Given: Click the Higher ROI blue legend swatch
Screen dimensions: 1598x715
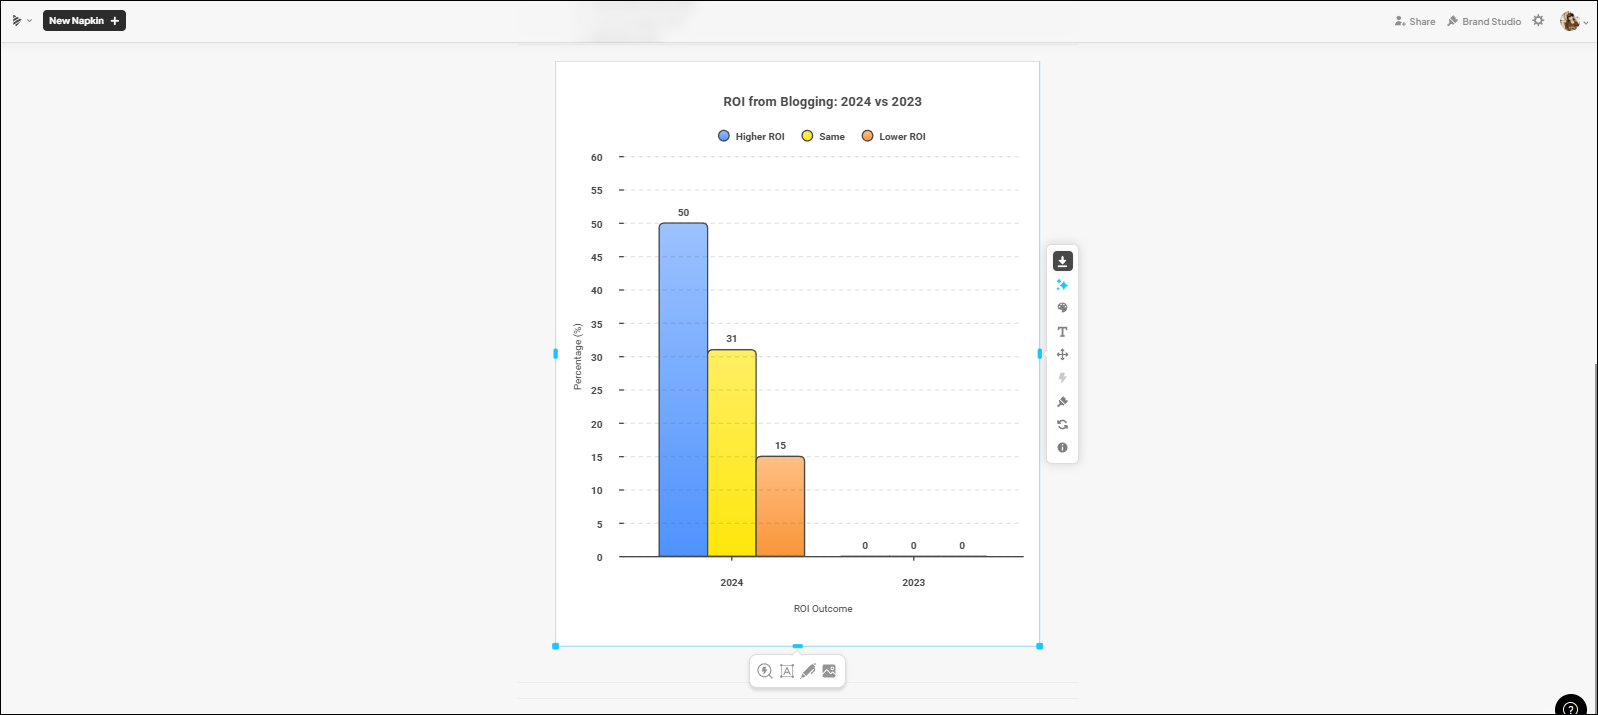Looking at the screenshot, I should click(x=724, y=136).
